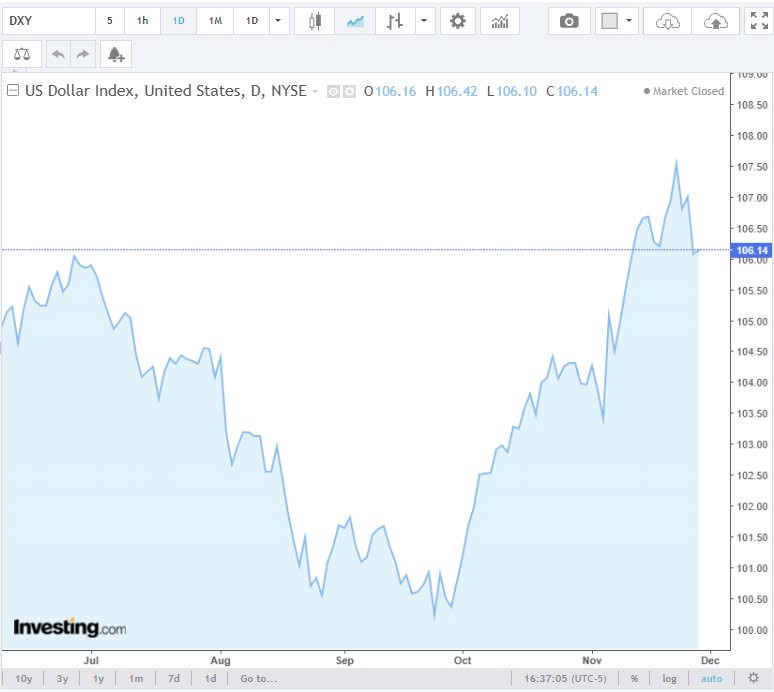The image size is (774, 692).
Task: Open the chart style dropdown arrow
Action: point(426,21)
